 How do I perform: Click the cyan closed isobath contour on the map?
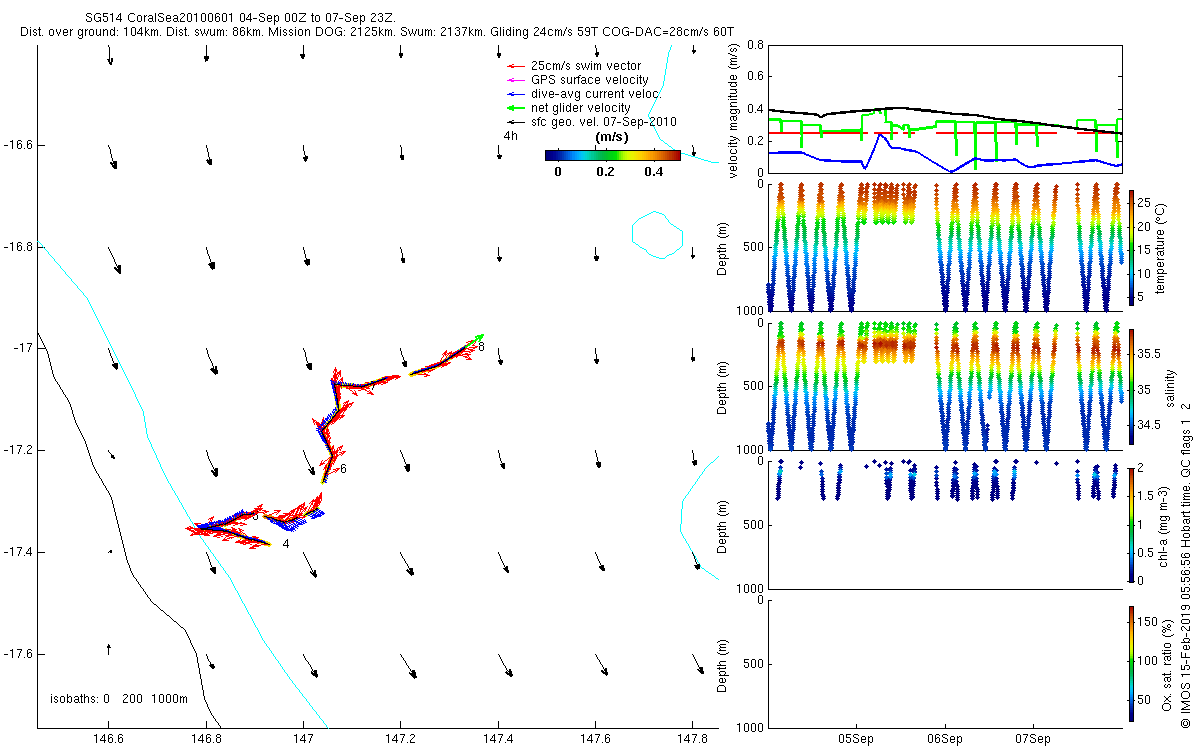click(657, 234)
